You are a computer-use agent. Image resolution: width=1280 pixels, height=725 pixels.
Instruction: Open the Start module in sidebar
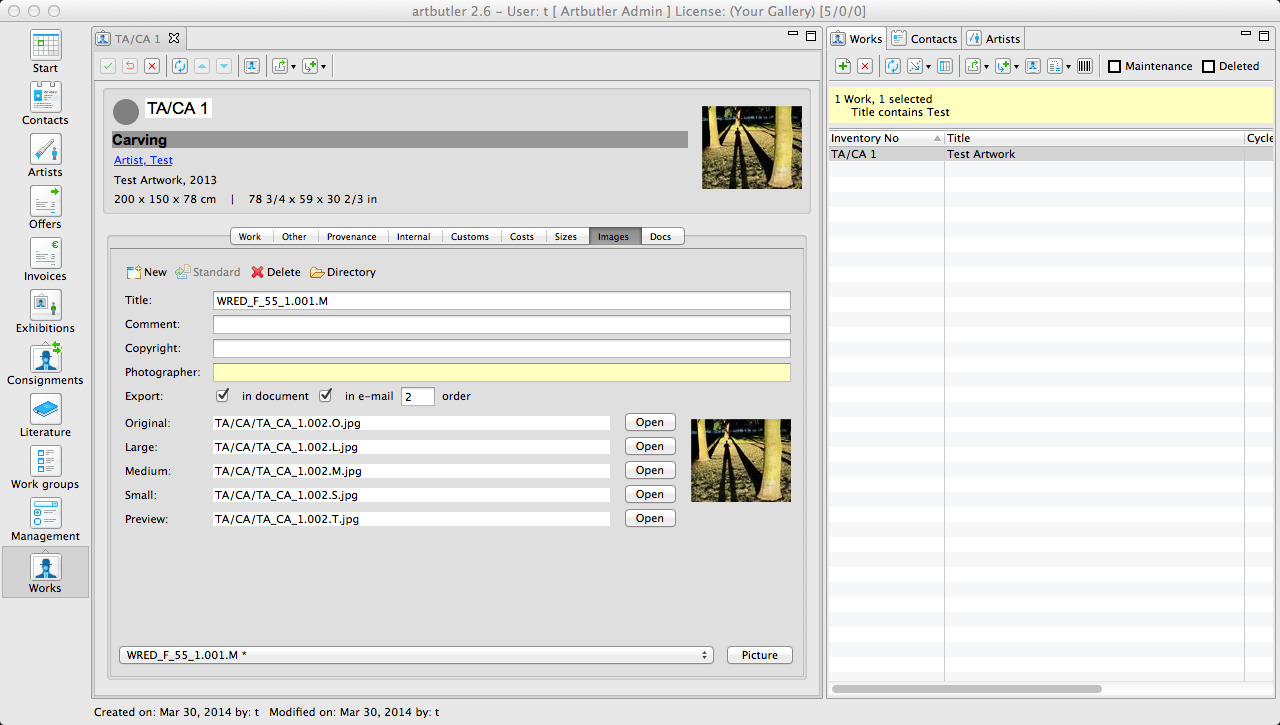(x=45, y=52)
